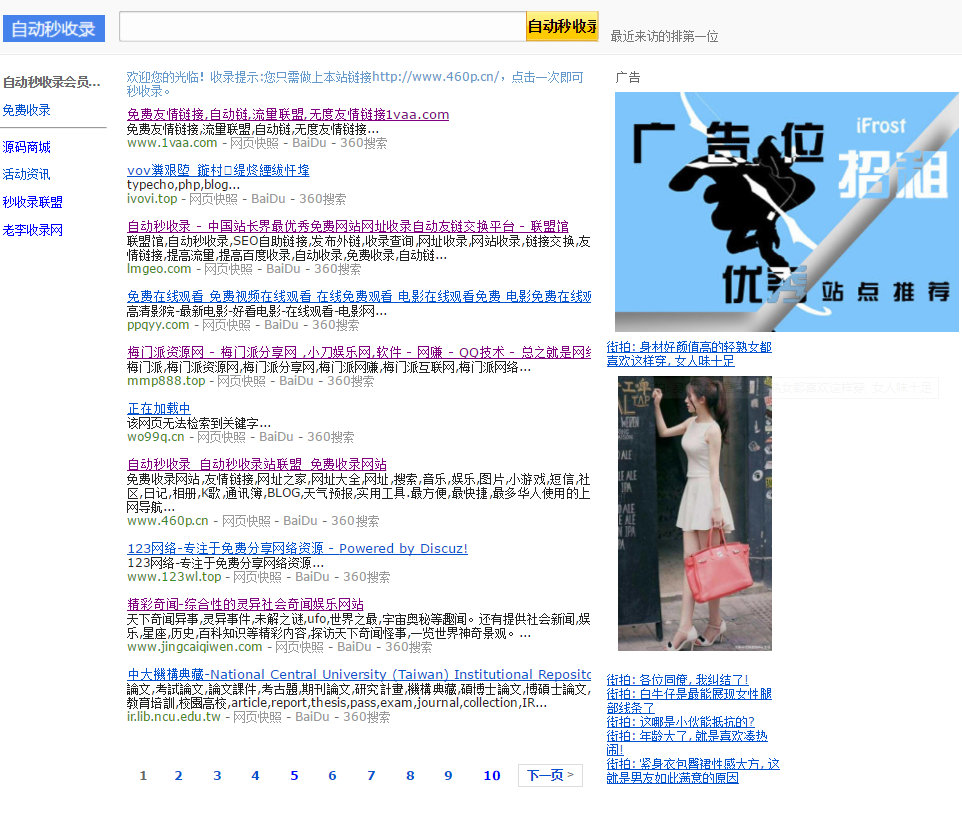The width and height of the screenshot is (962, 819).
Task: Click the 自动秒收录 logo at top left
Action: (53, 28)
